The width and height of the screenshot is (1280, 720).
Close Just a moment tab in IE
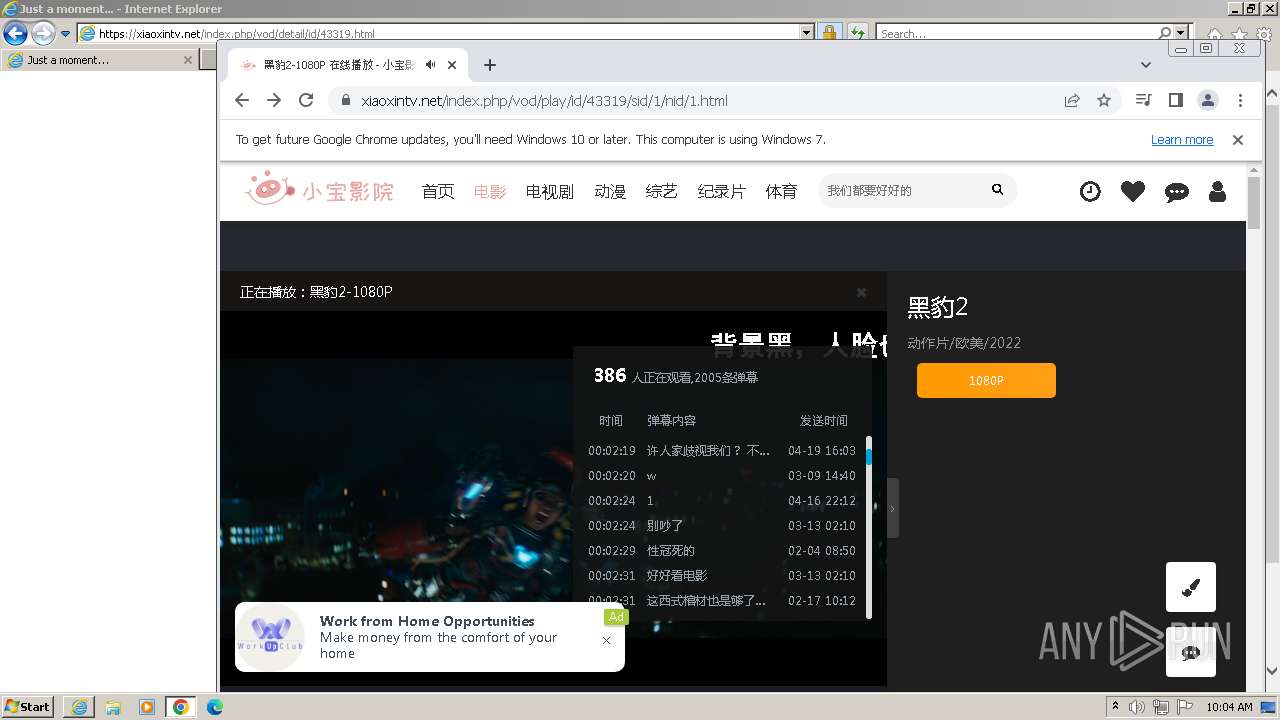[187, 60]
